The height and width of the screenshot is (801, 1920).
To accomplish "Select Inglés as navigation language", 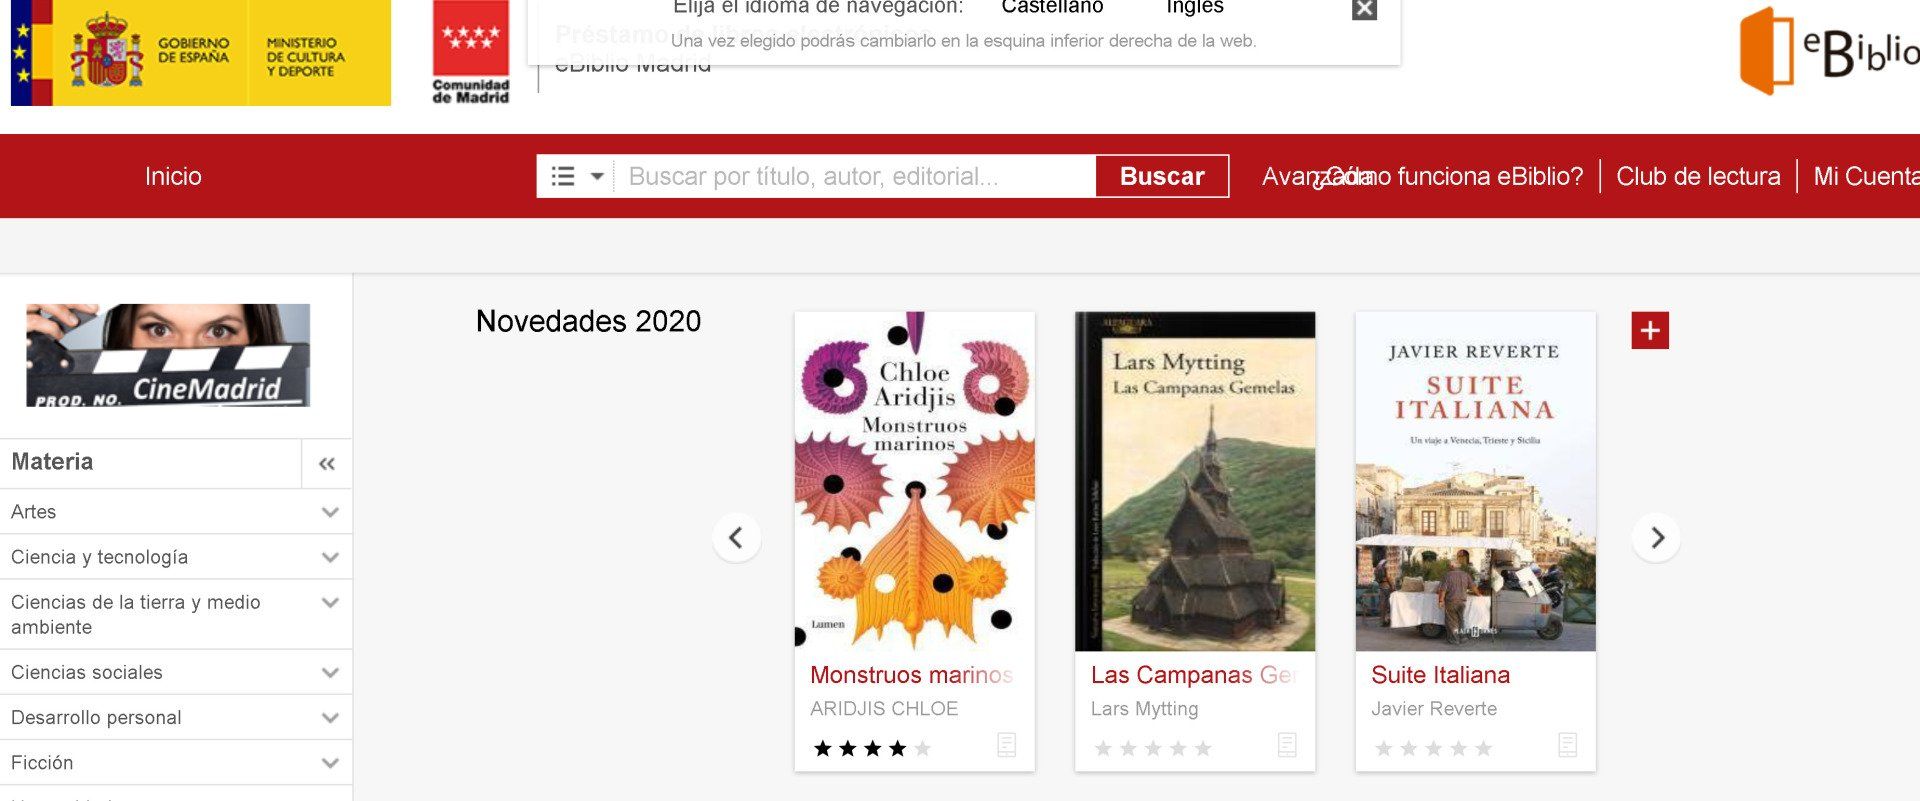I will pos(1195,7).
